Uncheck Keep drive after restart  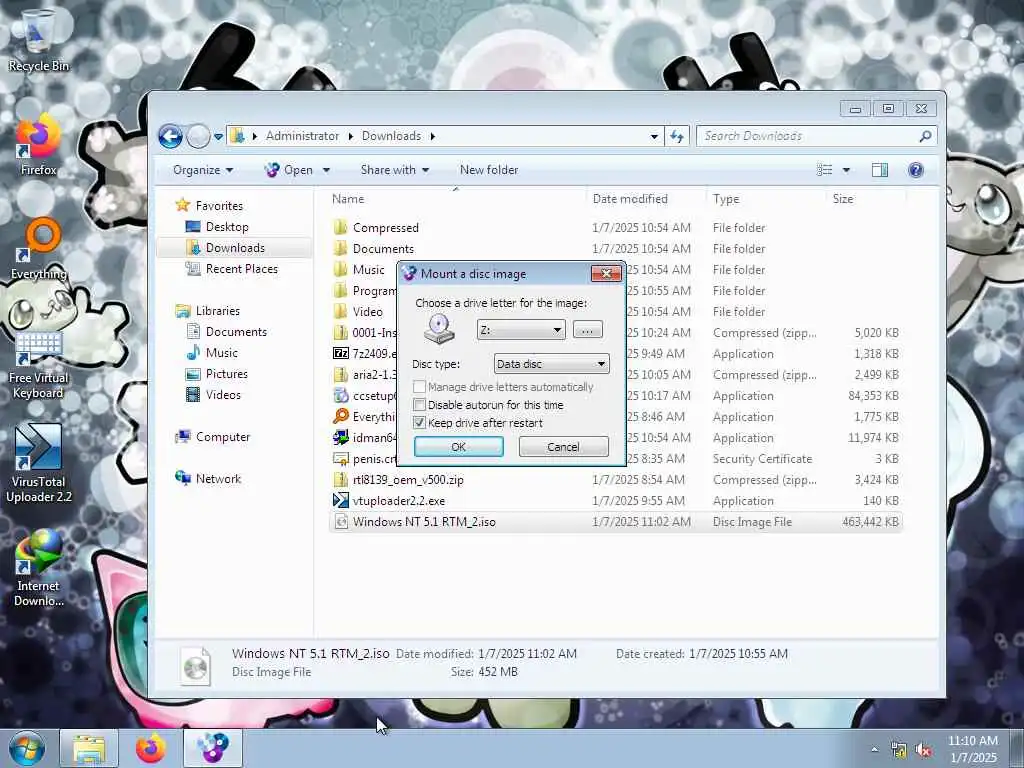click(419, 423)
